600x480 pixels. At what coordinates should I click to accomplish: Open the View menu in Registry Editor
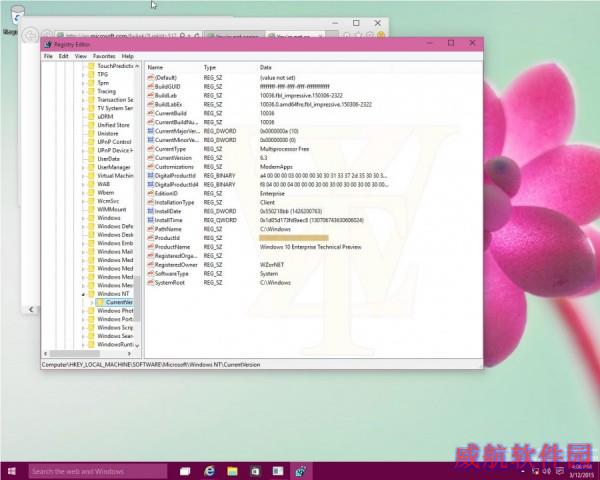click(80, 56)
